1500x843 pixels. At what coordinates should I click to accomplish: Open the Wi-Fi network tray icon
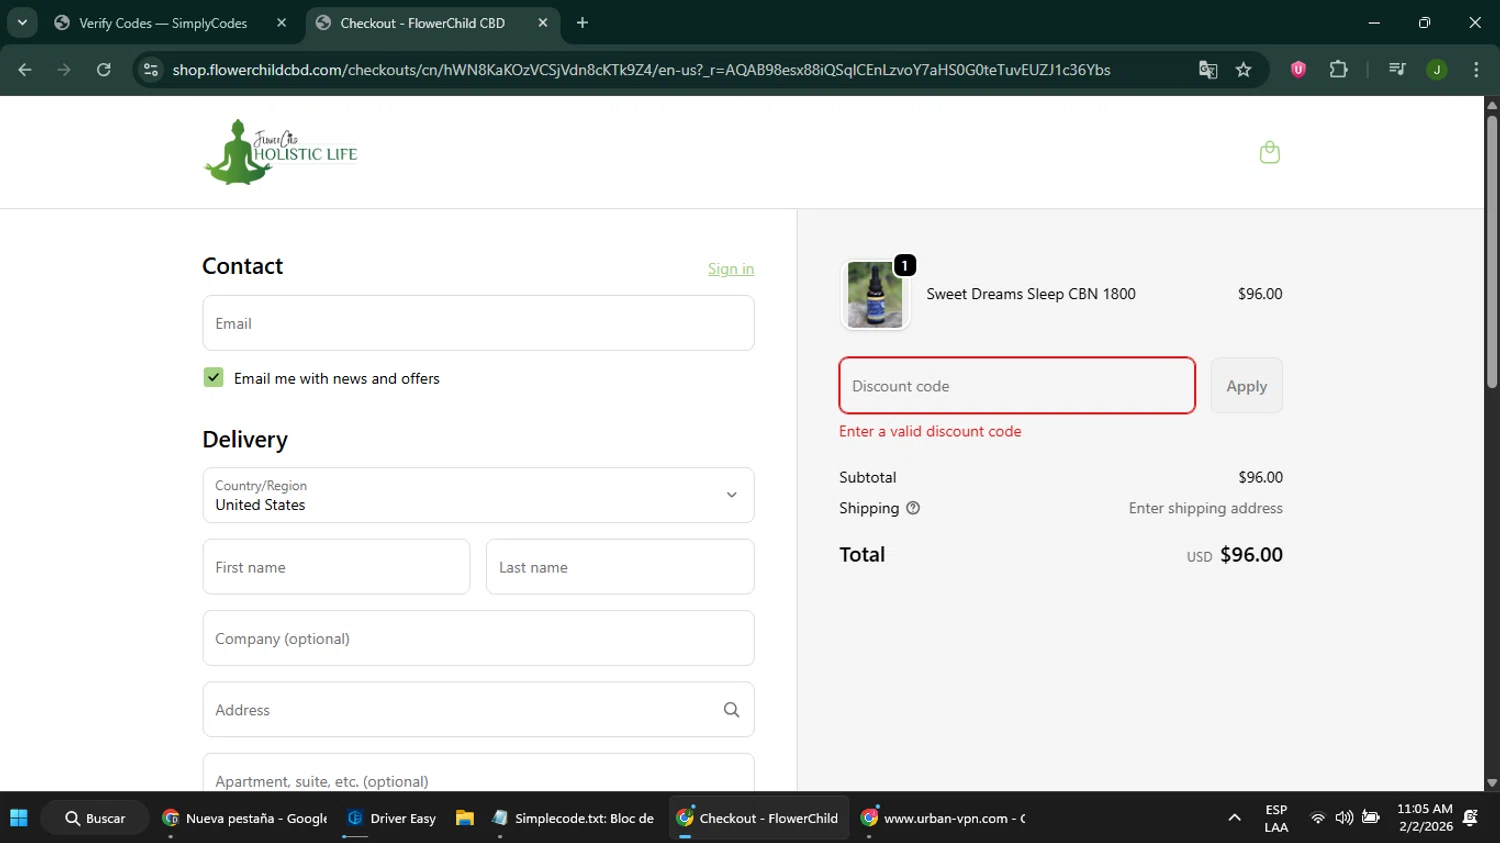pyautogui.click(x=1318, y=818)
